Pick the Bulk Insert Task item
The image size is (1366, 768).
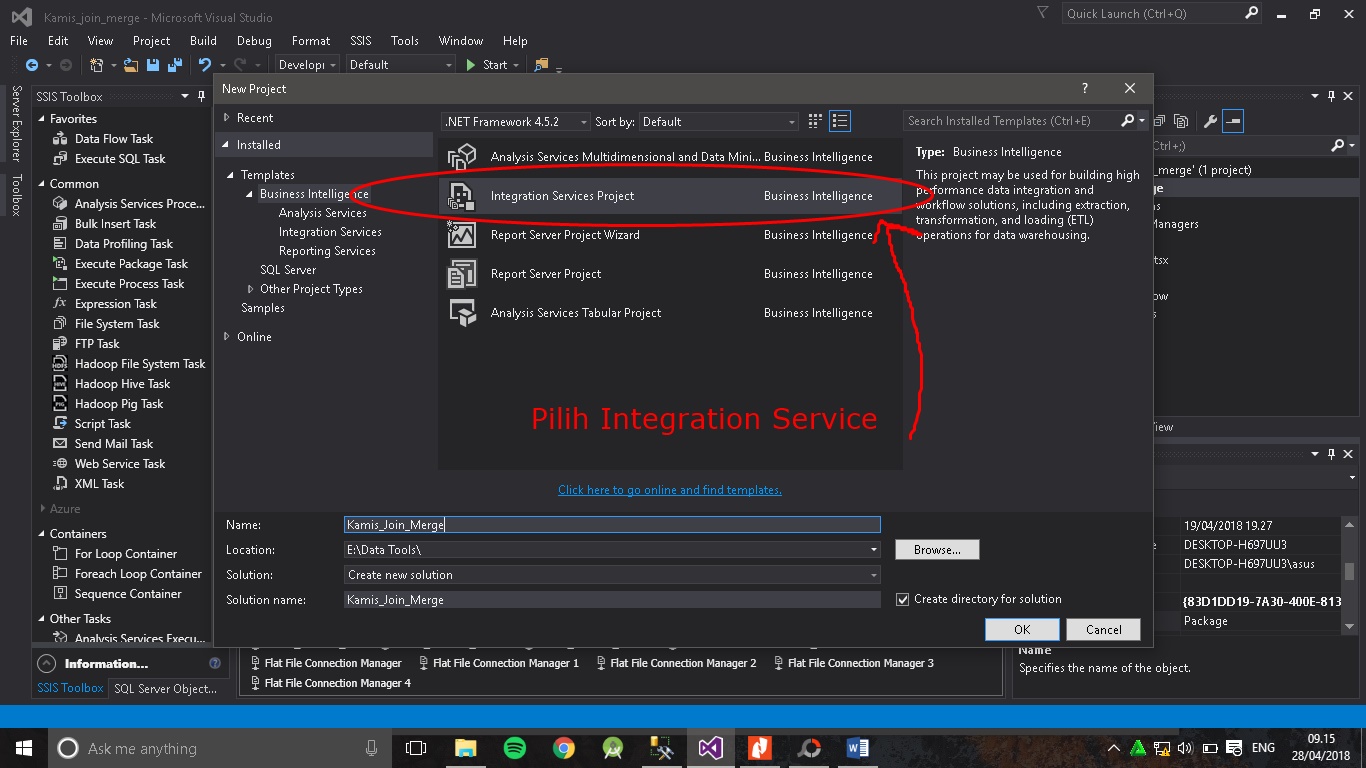[x=115, y=224]
